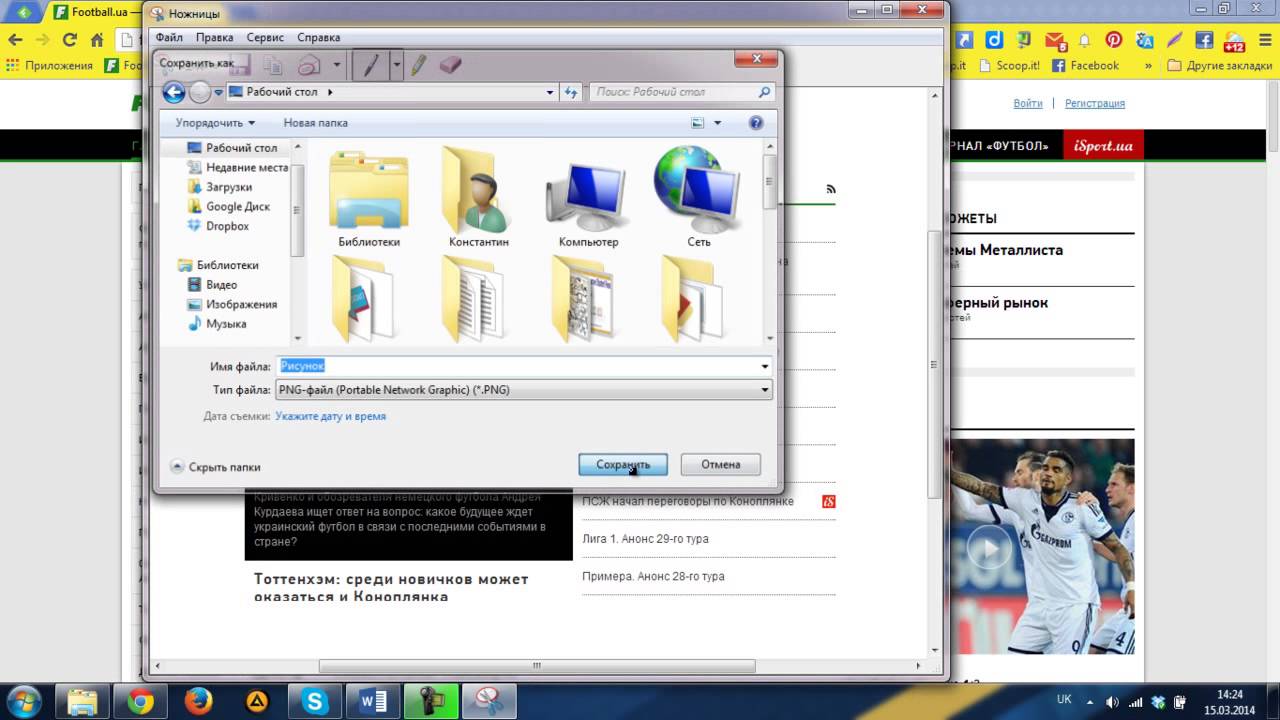Go back using blue arrow in save dialog
The width and height of the screenshot is (1280, 720).
point(174,92)
